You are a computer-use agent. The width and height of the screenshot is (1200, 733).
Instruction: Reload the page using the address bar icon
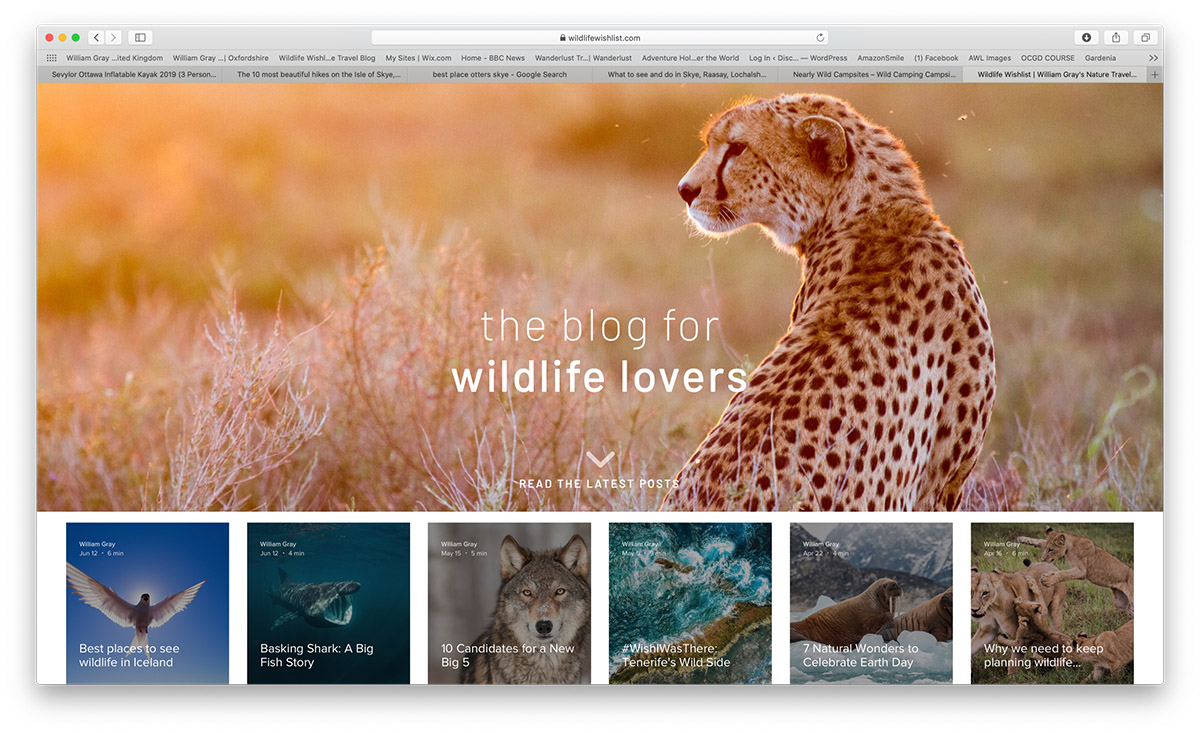tap(820, 38)
